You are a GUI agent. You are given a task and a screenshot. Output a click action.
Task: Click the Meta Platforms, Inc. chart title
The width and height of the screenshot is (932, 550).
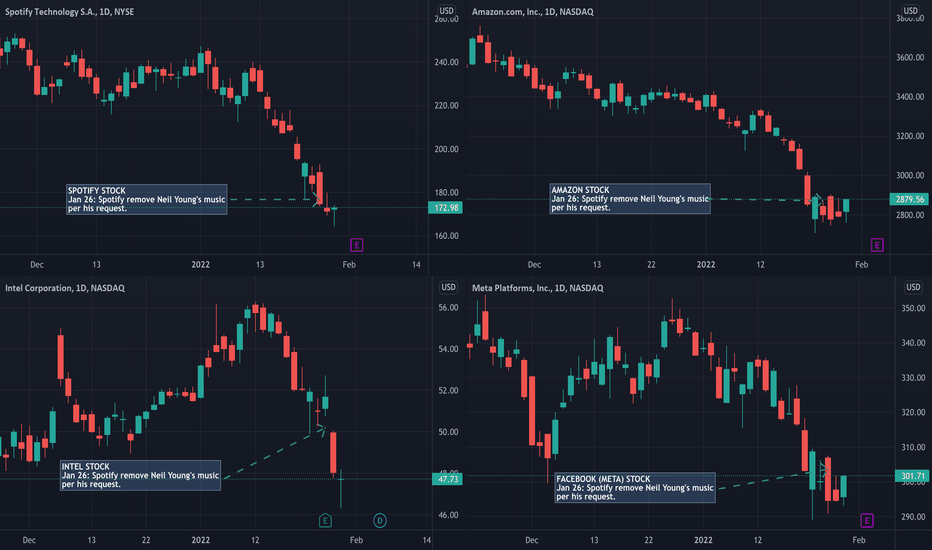(537, 288)
